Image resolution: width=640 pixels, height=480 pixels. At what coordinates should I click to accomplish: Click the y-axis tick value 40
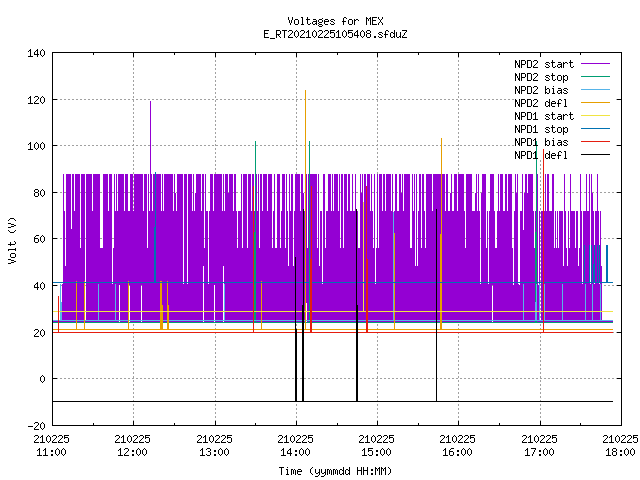click(x=39, y=286)
